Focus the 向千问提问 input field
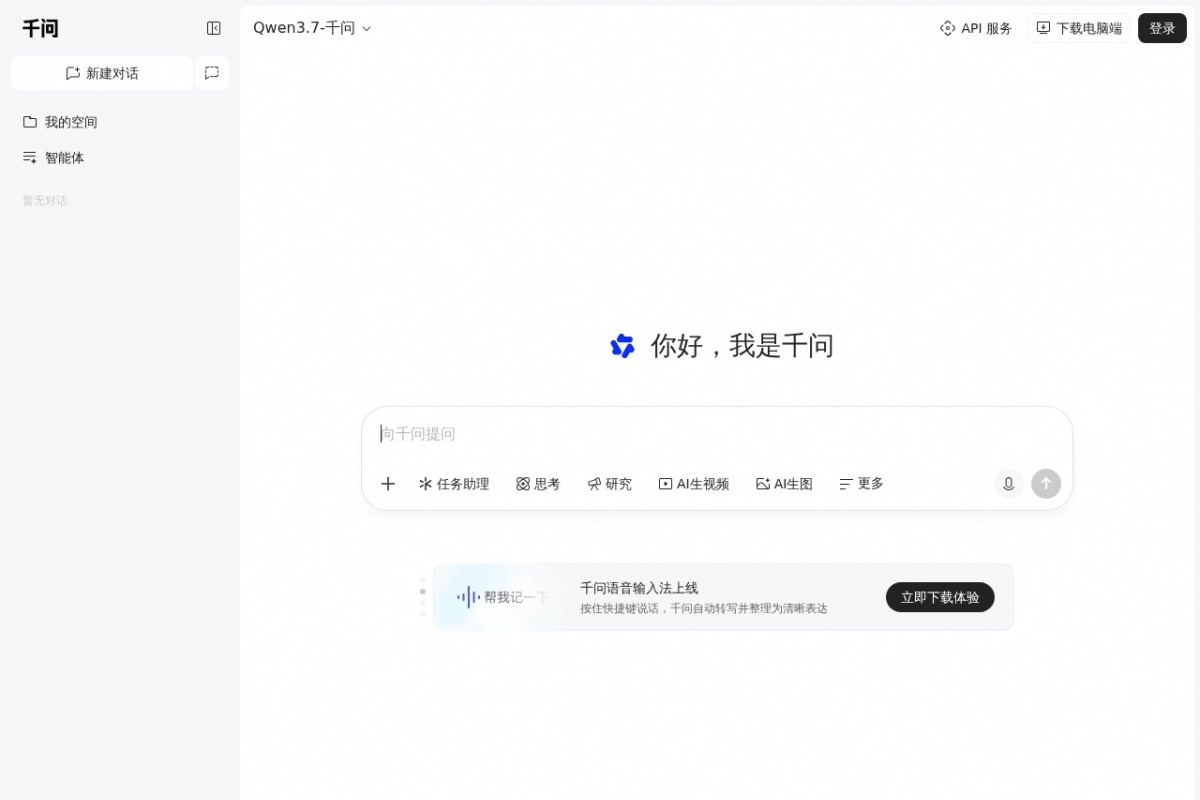This screenshot has width=1200, height=800. [716, 434]
